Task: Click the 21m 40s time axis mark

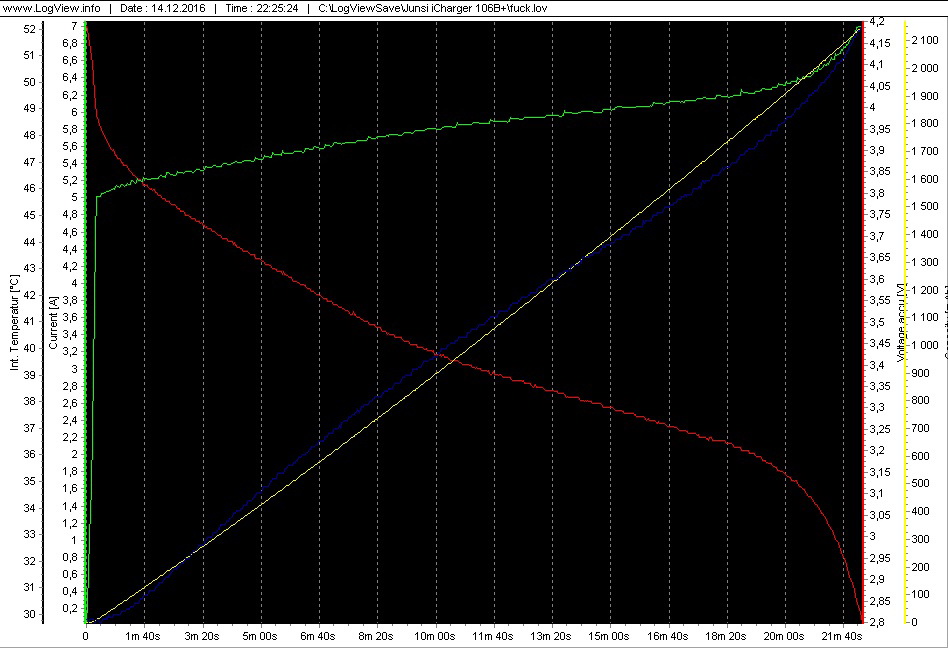Action: (840, 636)
